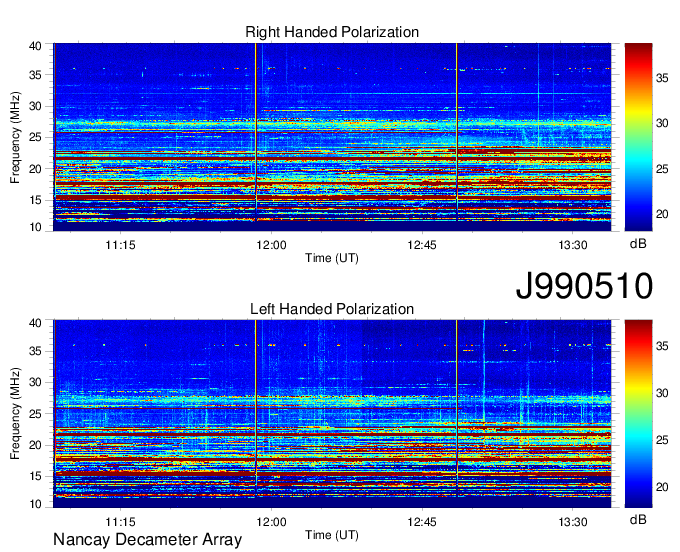
Task: Click the 'Nancay Decameter Array' caption
Action: click(147, 540)
